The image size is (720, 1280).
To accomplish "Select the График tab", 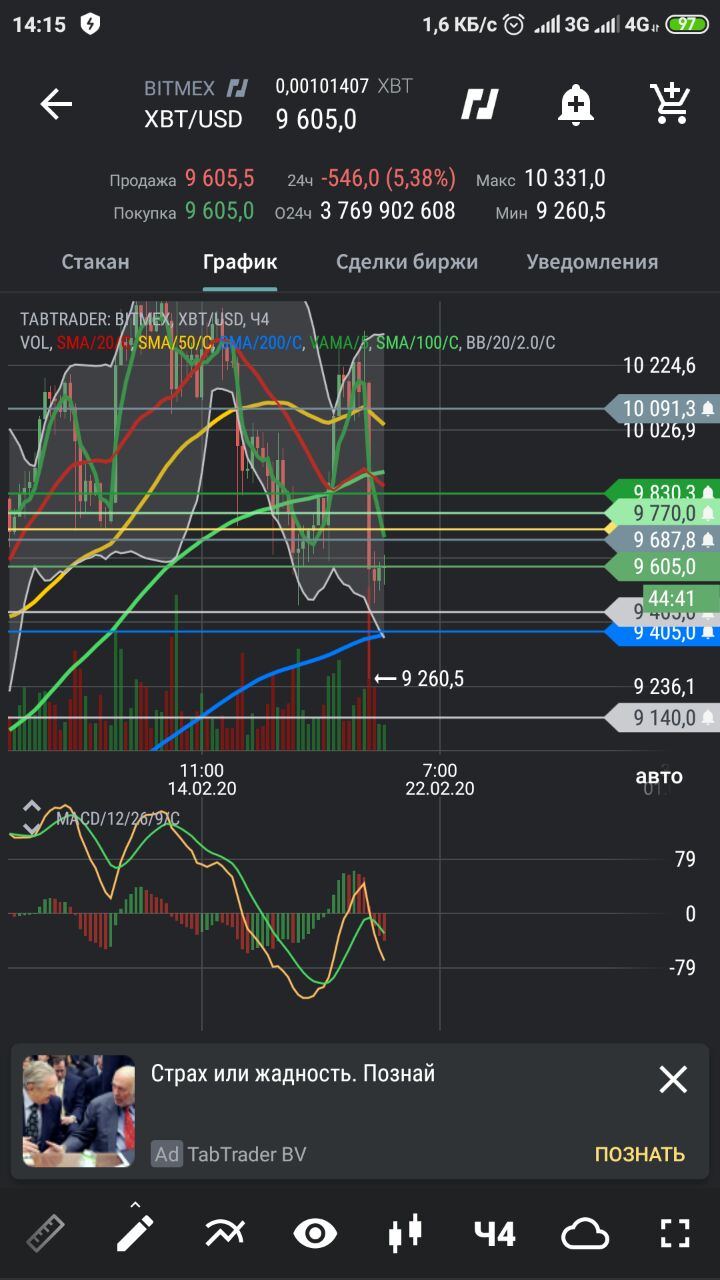I will pos(240,262).
